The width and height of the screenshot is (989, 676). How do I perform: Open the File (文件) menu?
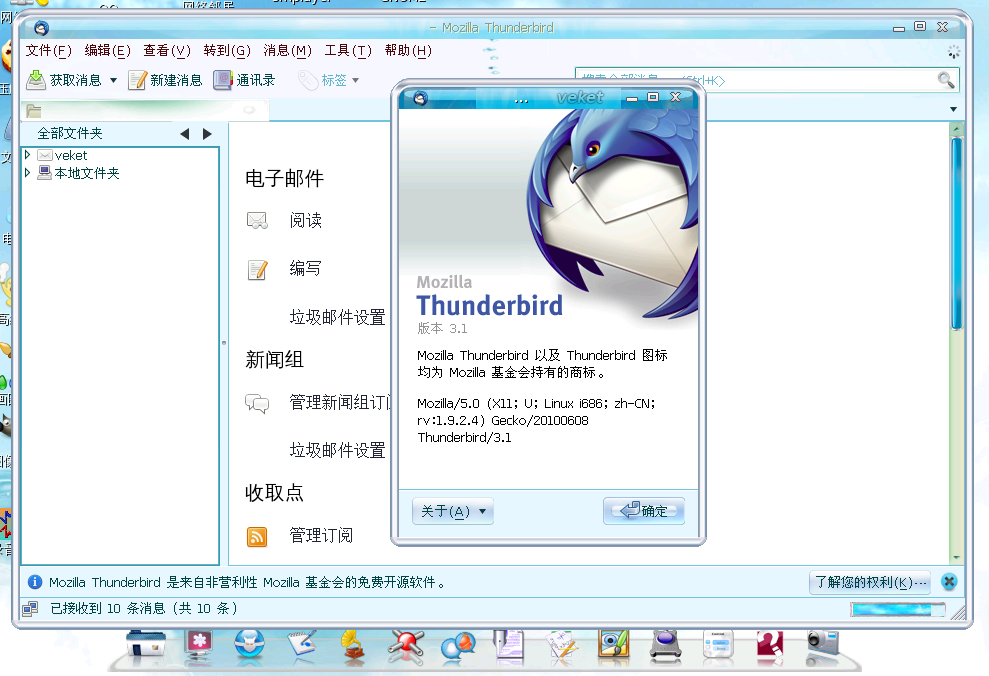coord(49,50)
